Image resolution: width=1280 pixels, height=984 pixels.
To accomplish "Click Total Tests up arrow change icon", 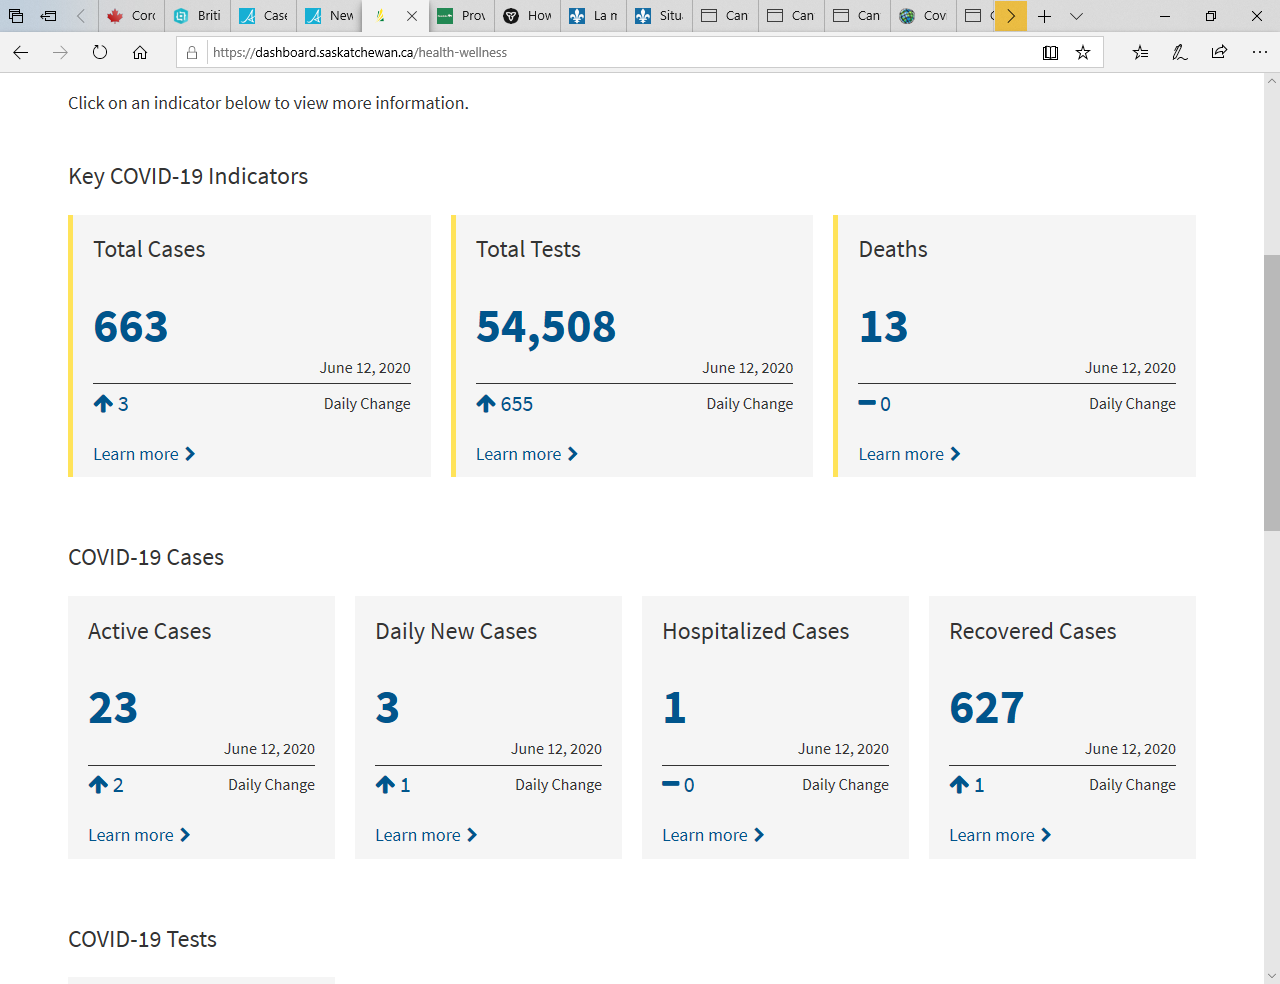I will pyautogui.click(x=486, y=404).
